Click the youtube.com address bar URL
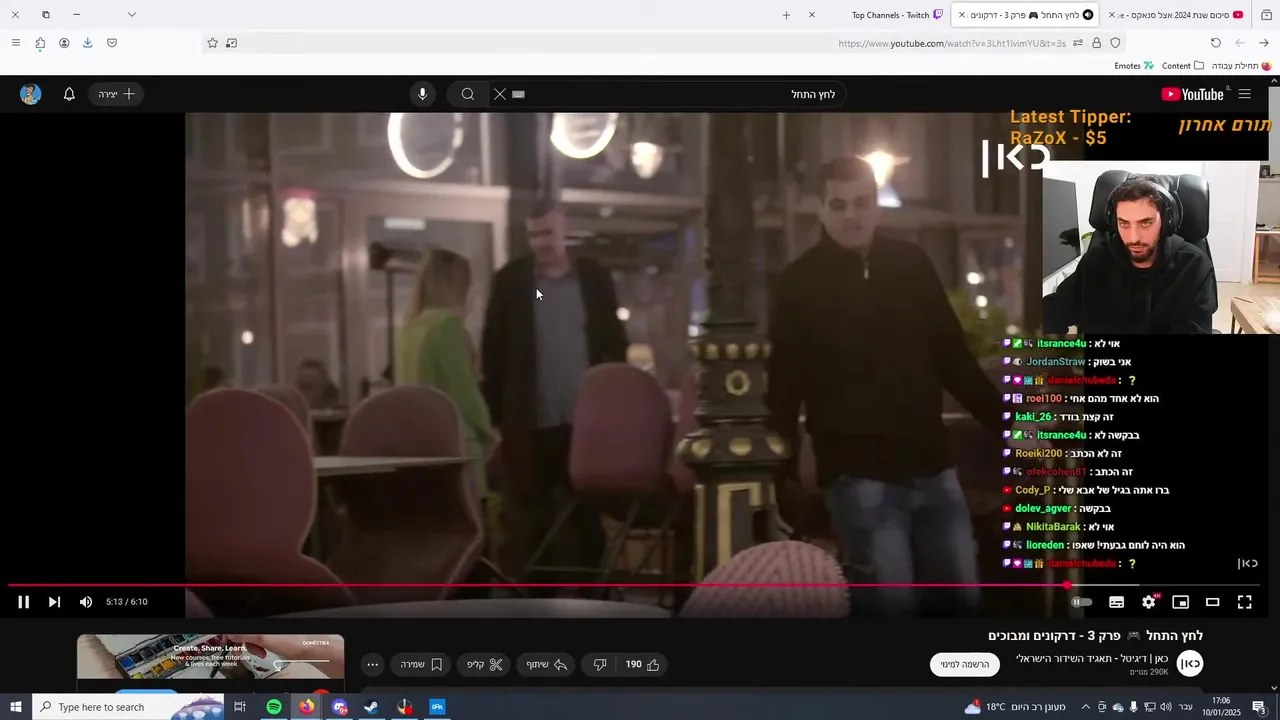This screenshot has height=720, width=1280. pyautogui.click(x=952, y=43)
